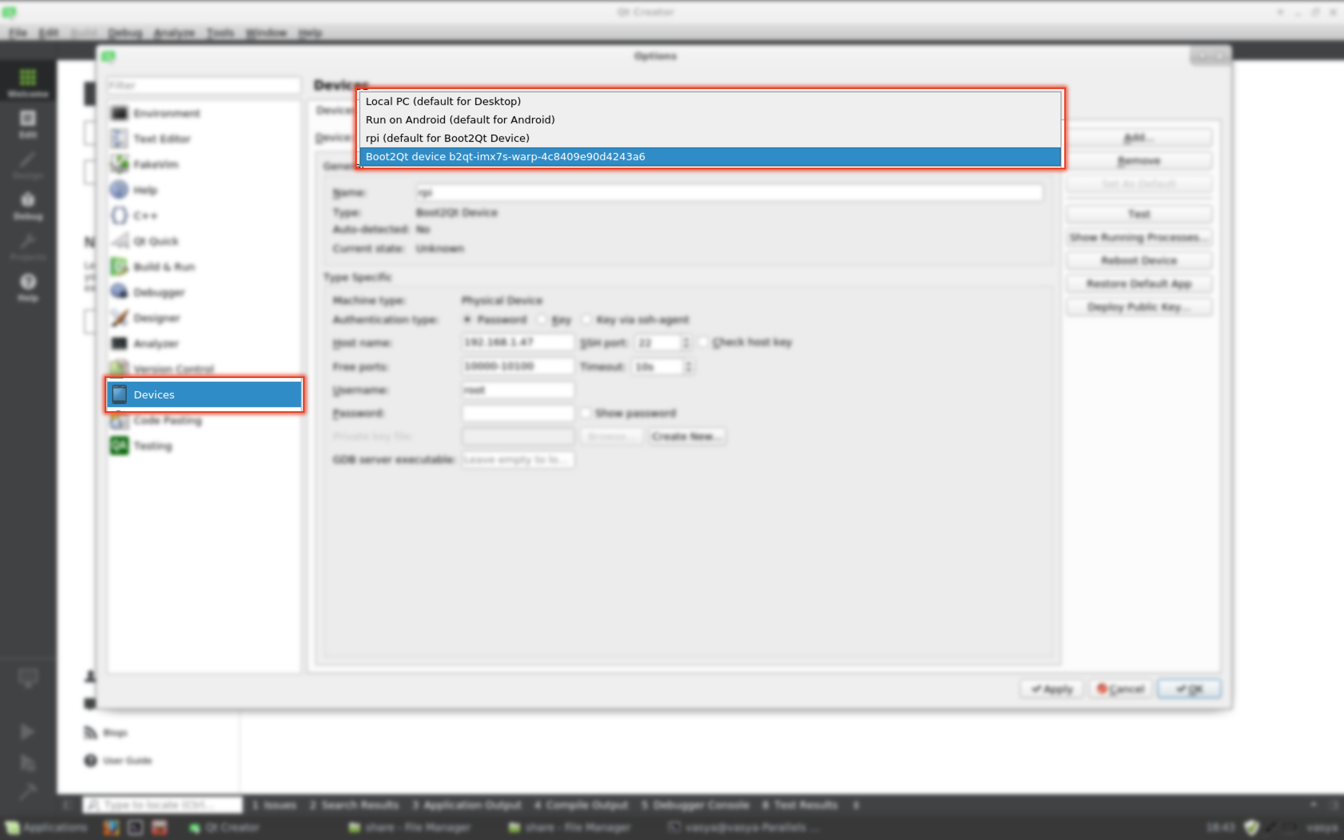Viewport: 1344px width, 840px height.
Task: Click Cancel button
Action: pyautogui.click(x=1120, y=689)
